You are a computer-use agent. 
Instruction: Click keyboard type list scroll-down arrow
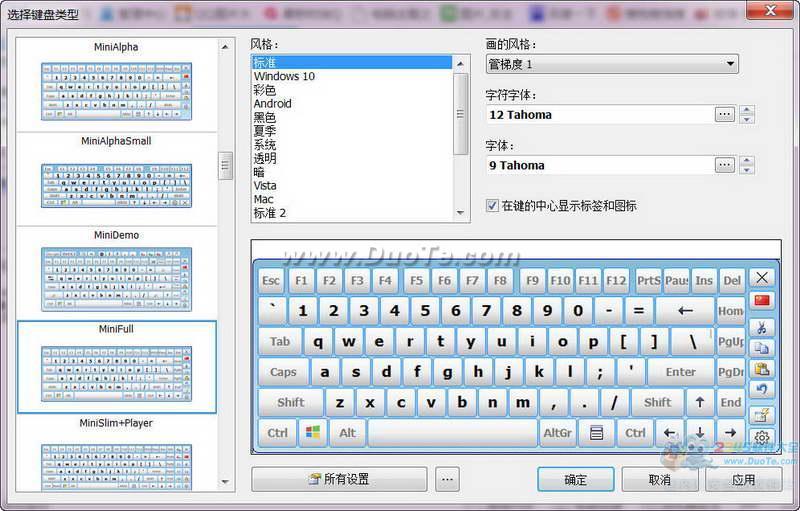[x=225, y=482]
